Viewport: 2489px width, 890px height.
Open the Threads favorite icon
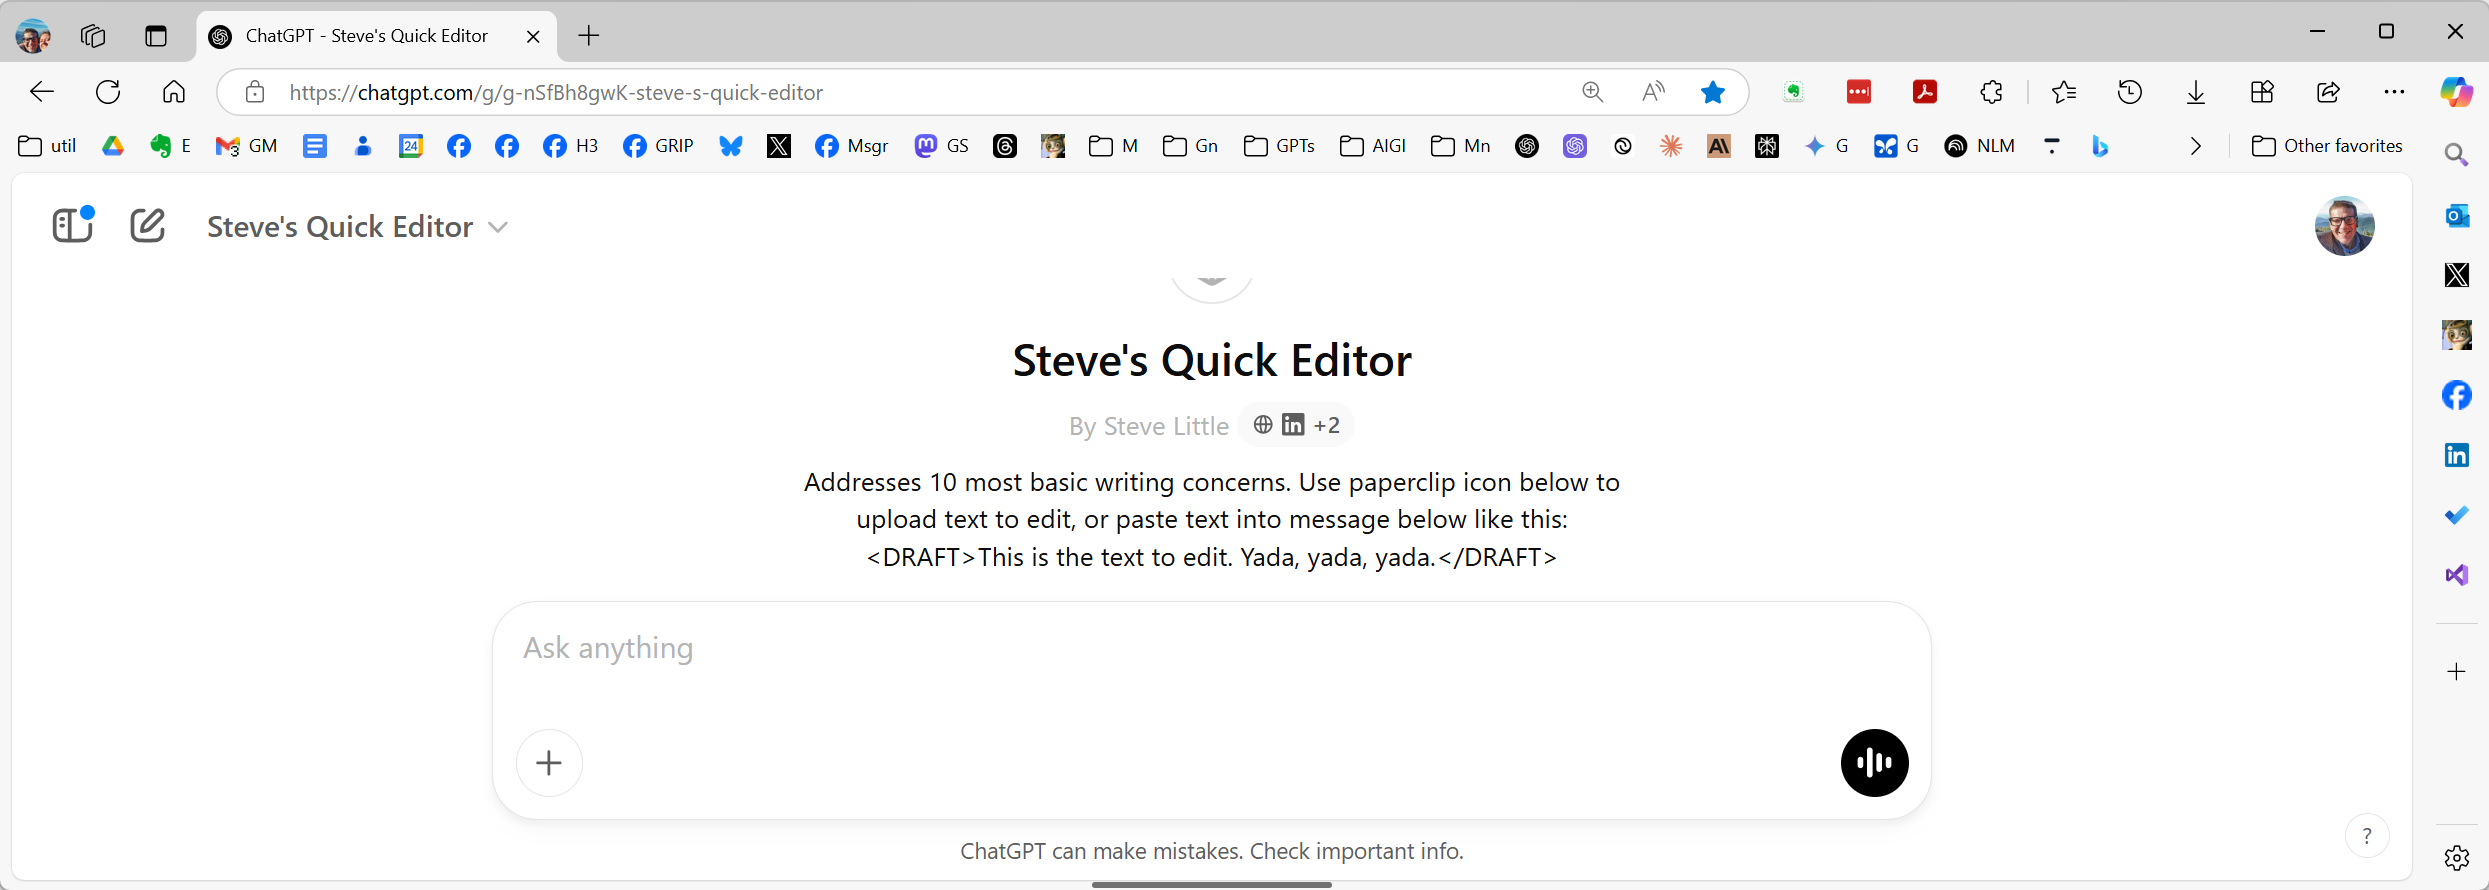coord(1005,146)
